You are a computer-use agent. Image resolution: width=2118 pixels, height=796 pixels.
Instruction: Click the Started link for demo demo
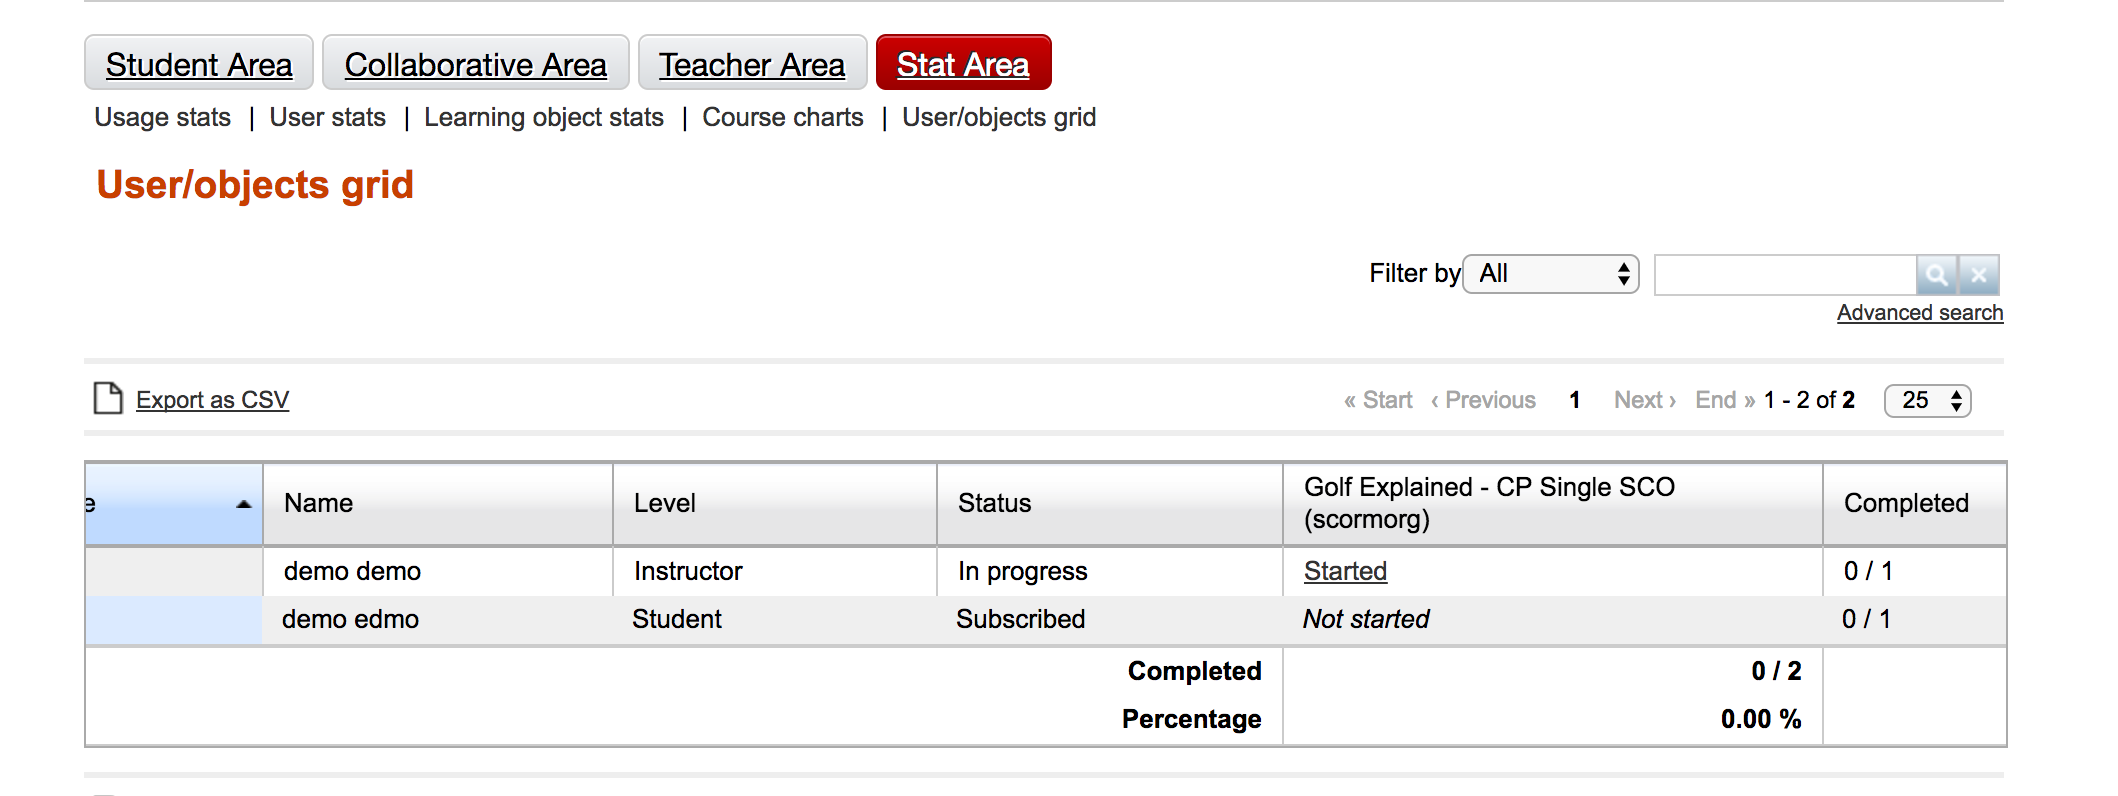[x=1345, y=571]
